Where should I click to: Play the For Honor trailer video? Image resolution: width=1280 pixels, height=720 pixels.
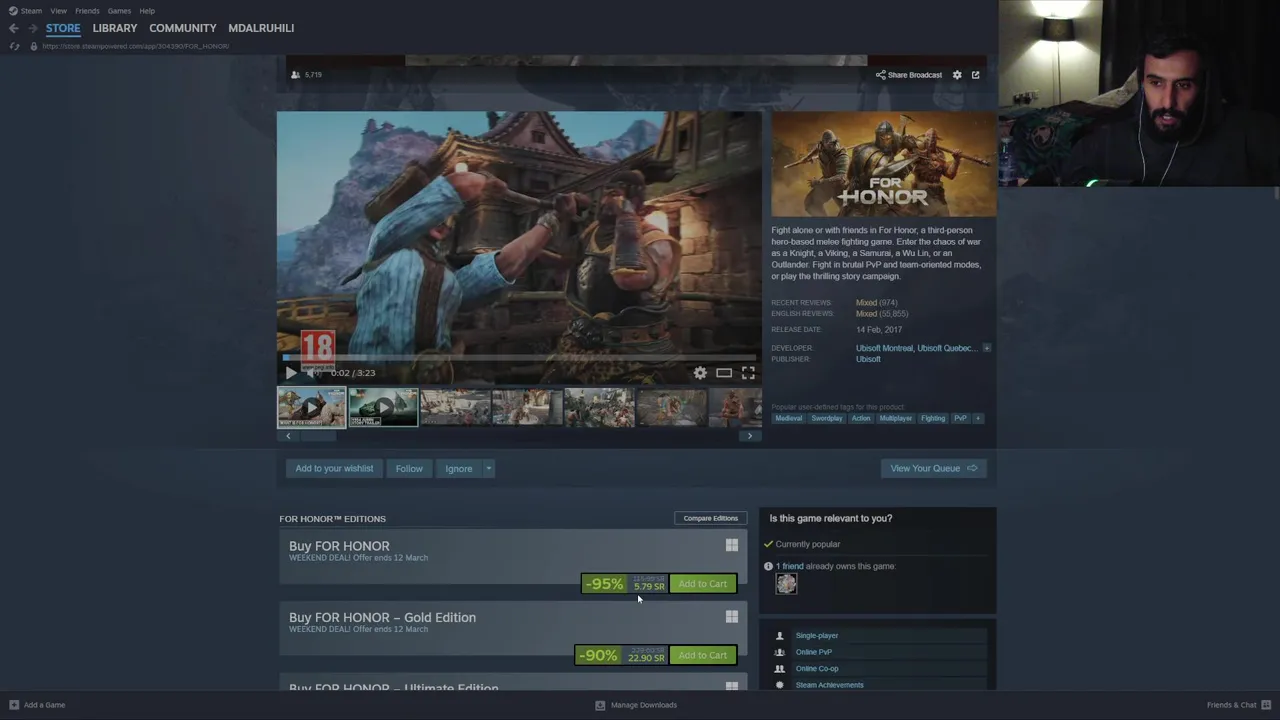coord(291,373)
